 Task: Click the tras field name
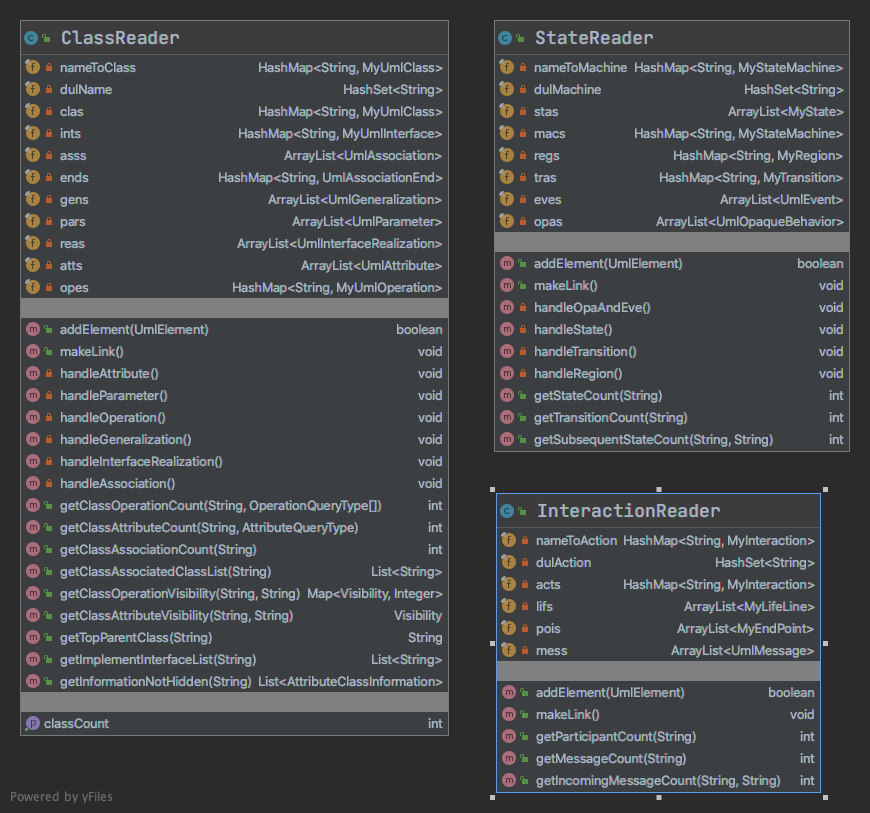[545, 178]
